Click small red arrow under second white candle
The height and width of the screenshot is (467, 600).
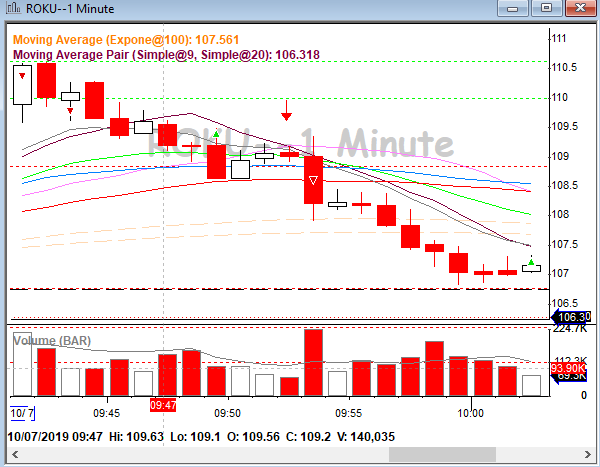pos(70,111)
